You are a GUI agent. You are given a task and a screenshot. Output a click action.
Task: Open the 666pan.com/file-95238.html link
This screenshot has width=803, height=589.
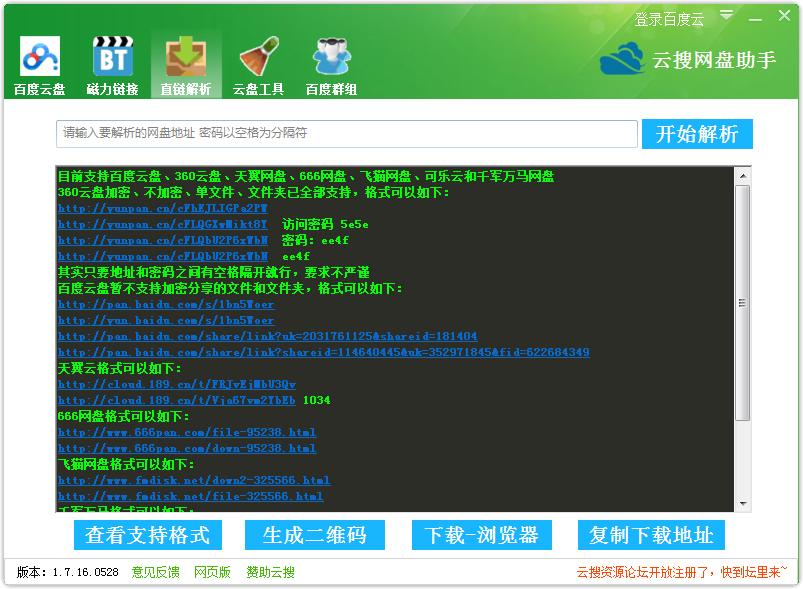187,432
